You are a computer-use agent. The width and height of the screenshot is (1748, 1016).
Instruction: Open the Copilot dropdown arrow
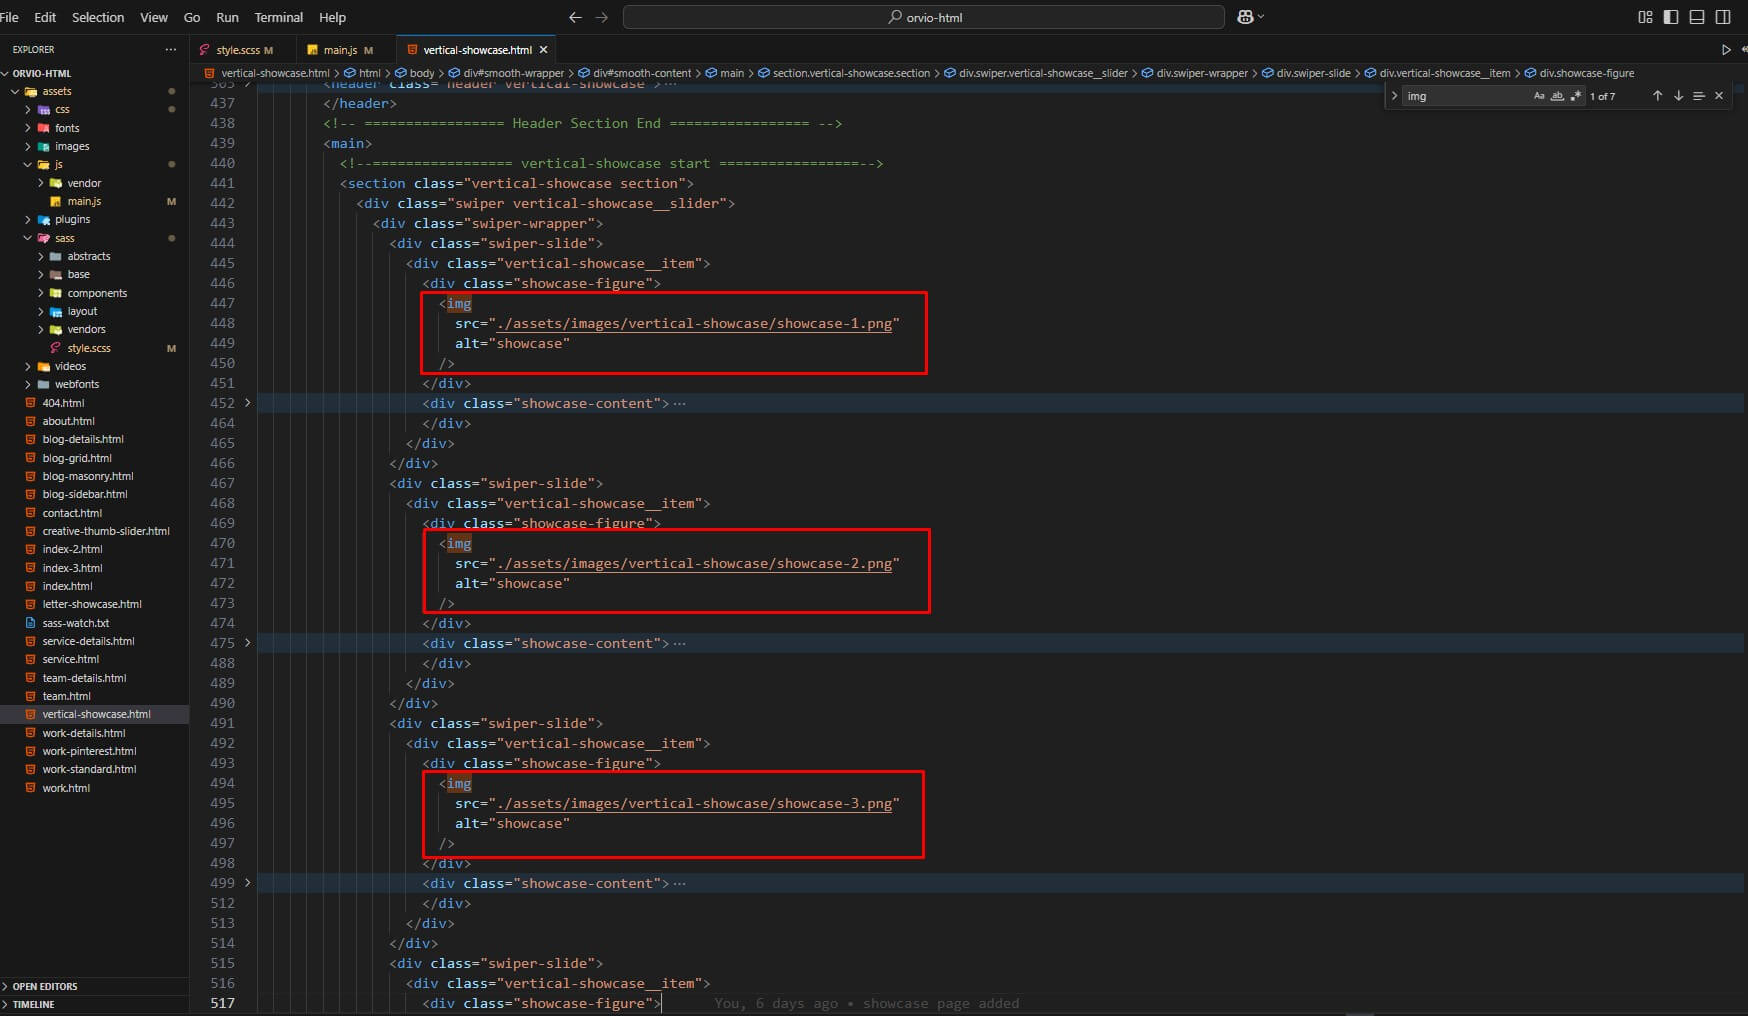[x=1261, y=17]
